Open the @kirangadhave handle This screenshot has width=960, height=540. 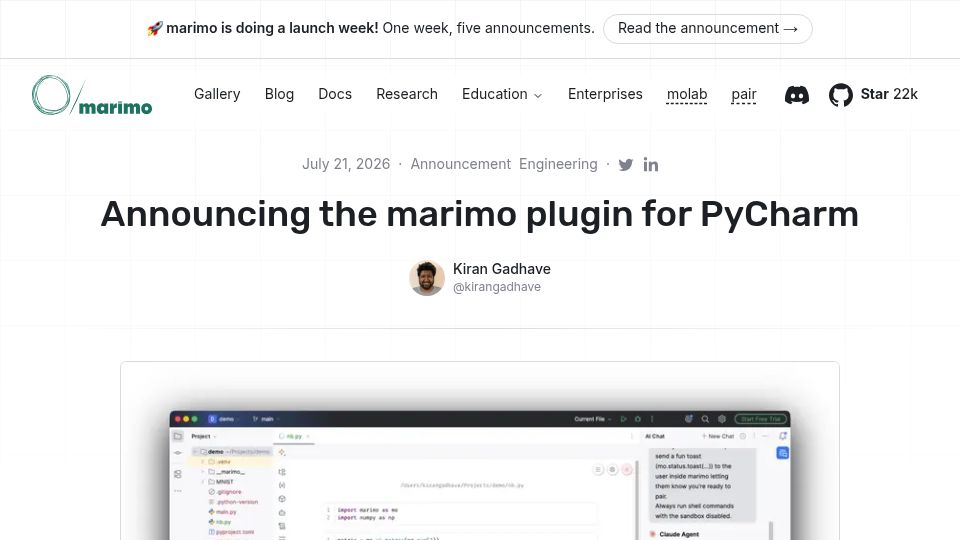pos(497,287)
